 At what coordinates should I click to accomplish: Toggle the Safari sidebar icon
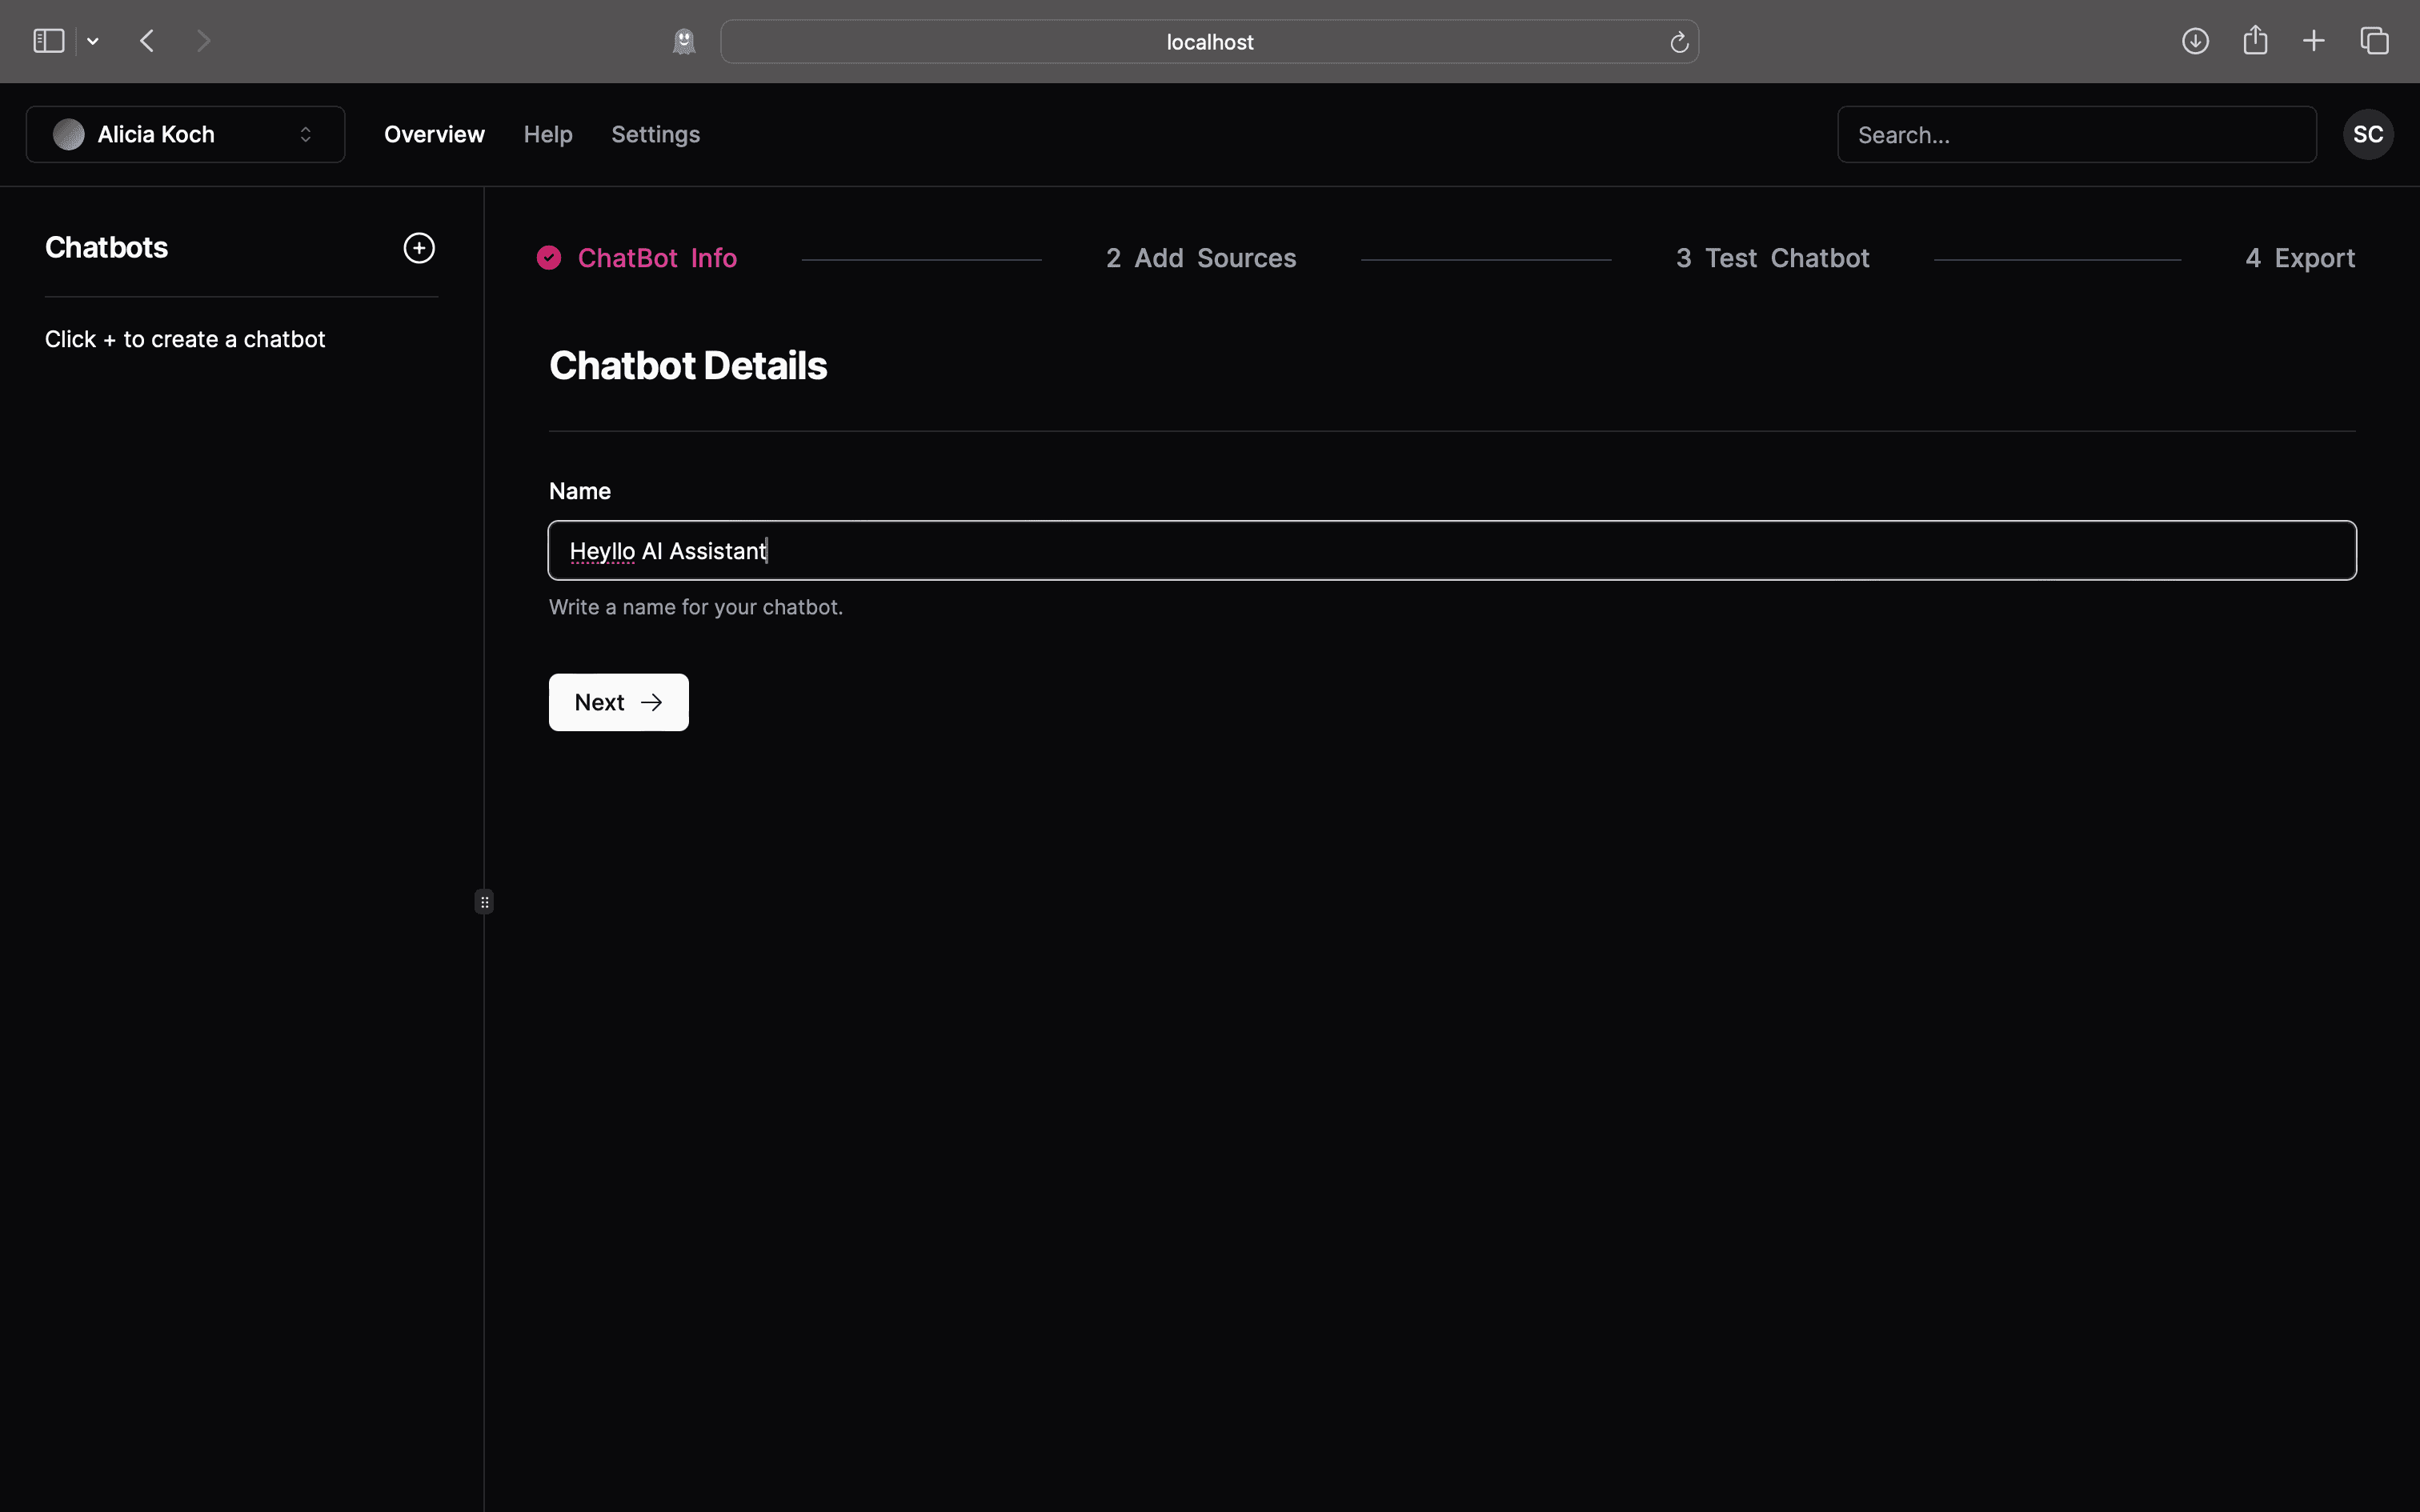pos(48,41)
